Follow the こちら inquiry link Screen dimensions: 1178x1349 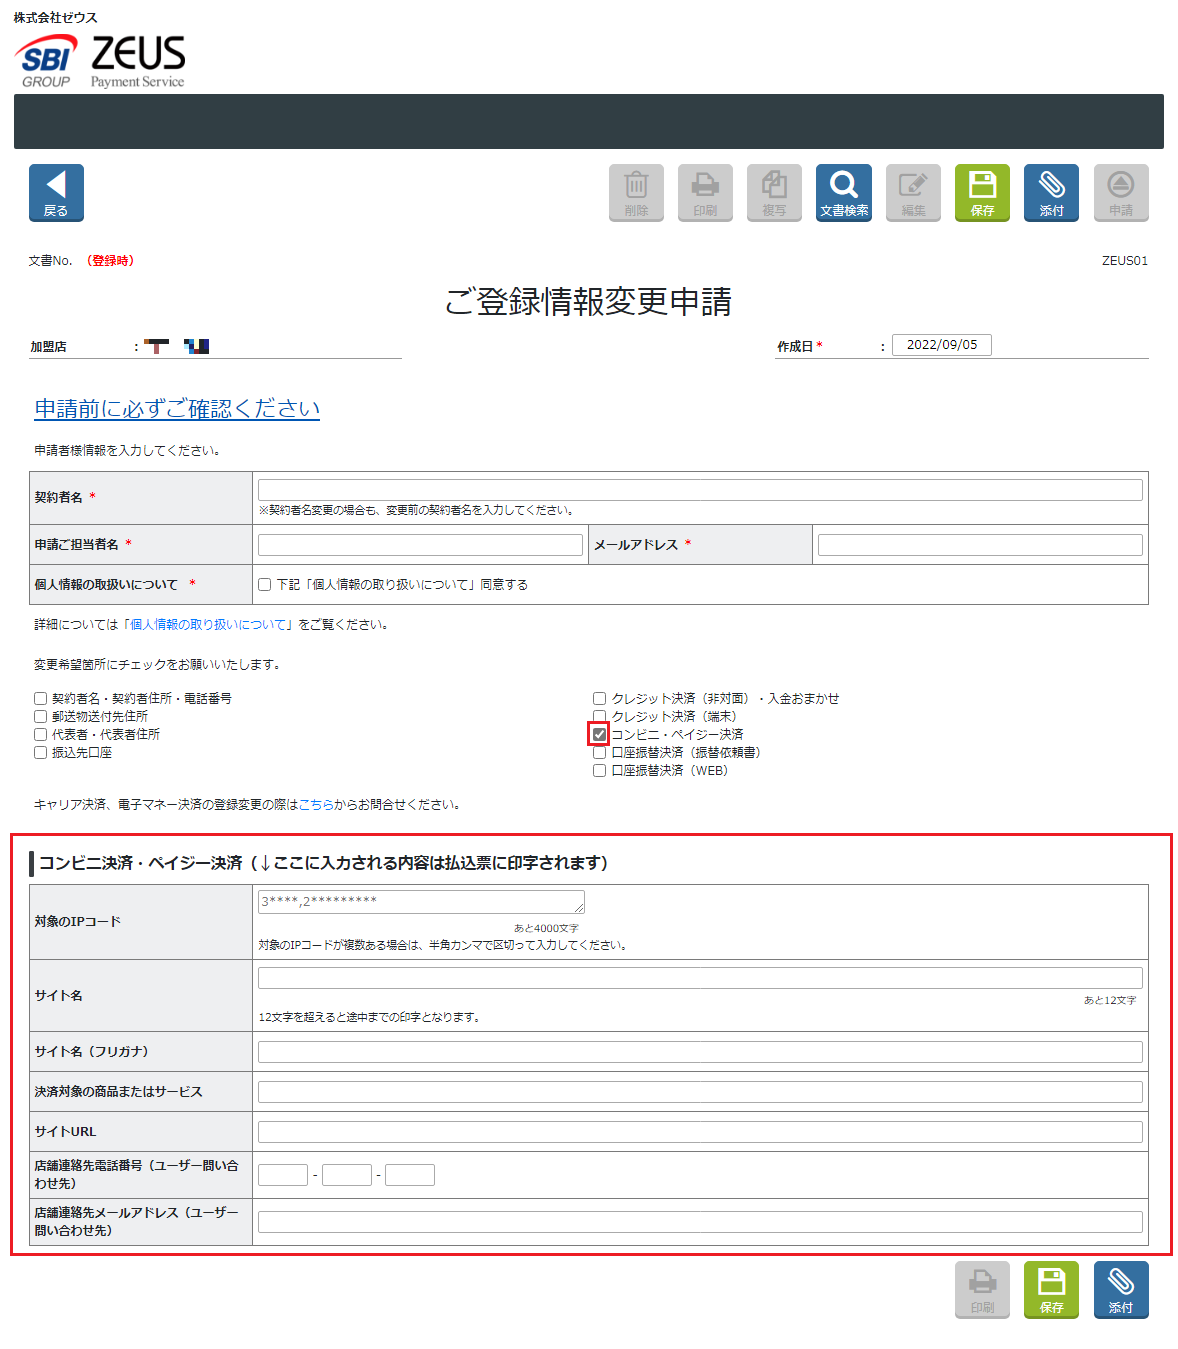click(x=316, y=805)
